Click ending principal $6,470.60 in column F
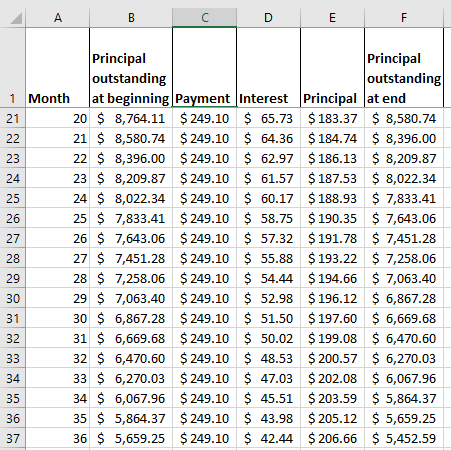Screen dimensions: 451x450 click(x=404, y=338)
